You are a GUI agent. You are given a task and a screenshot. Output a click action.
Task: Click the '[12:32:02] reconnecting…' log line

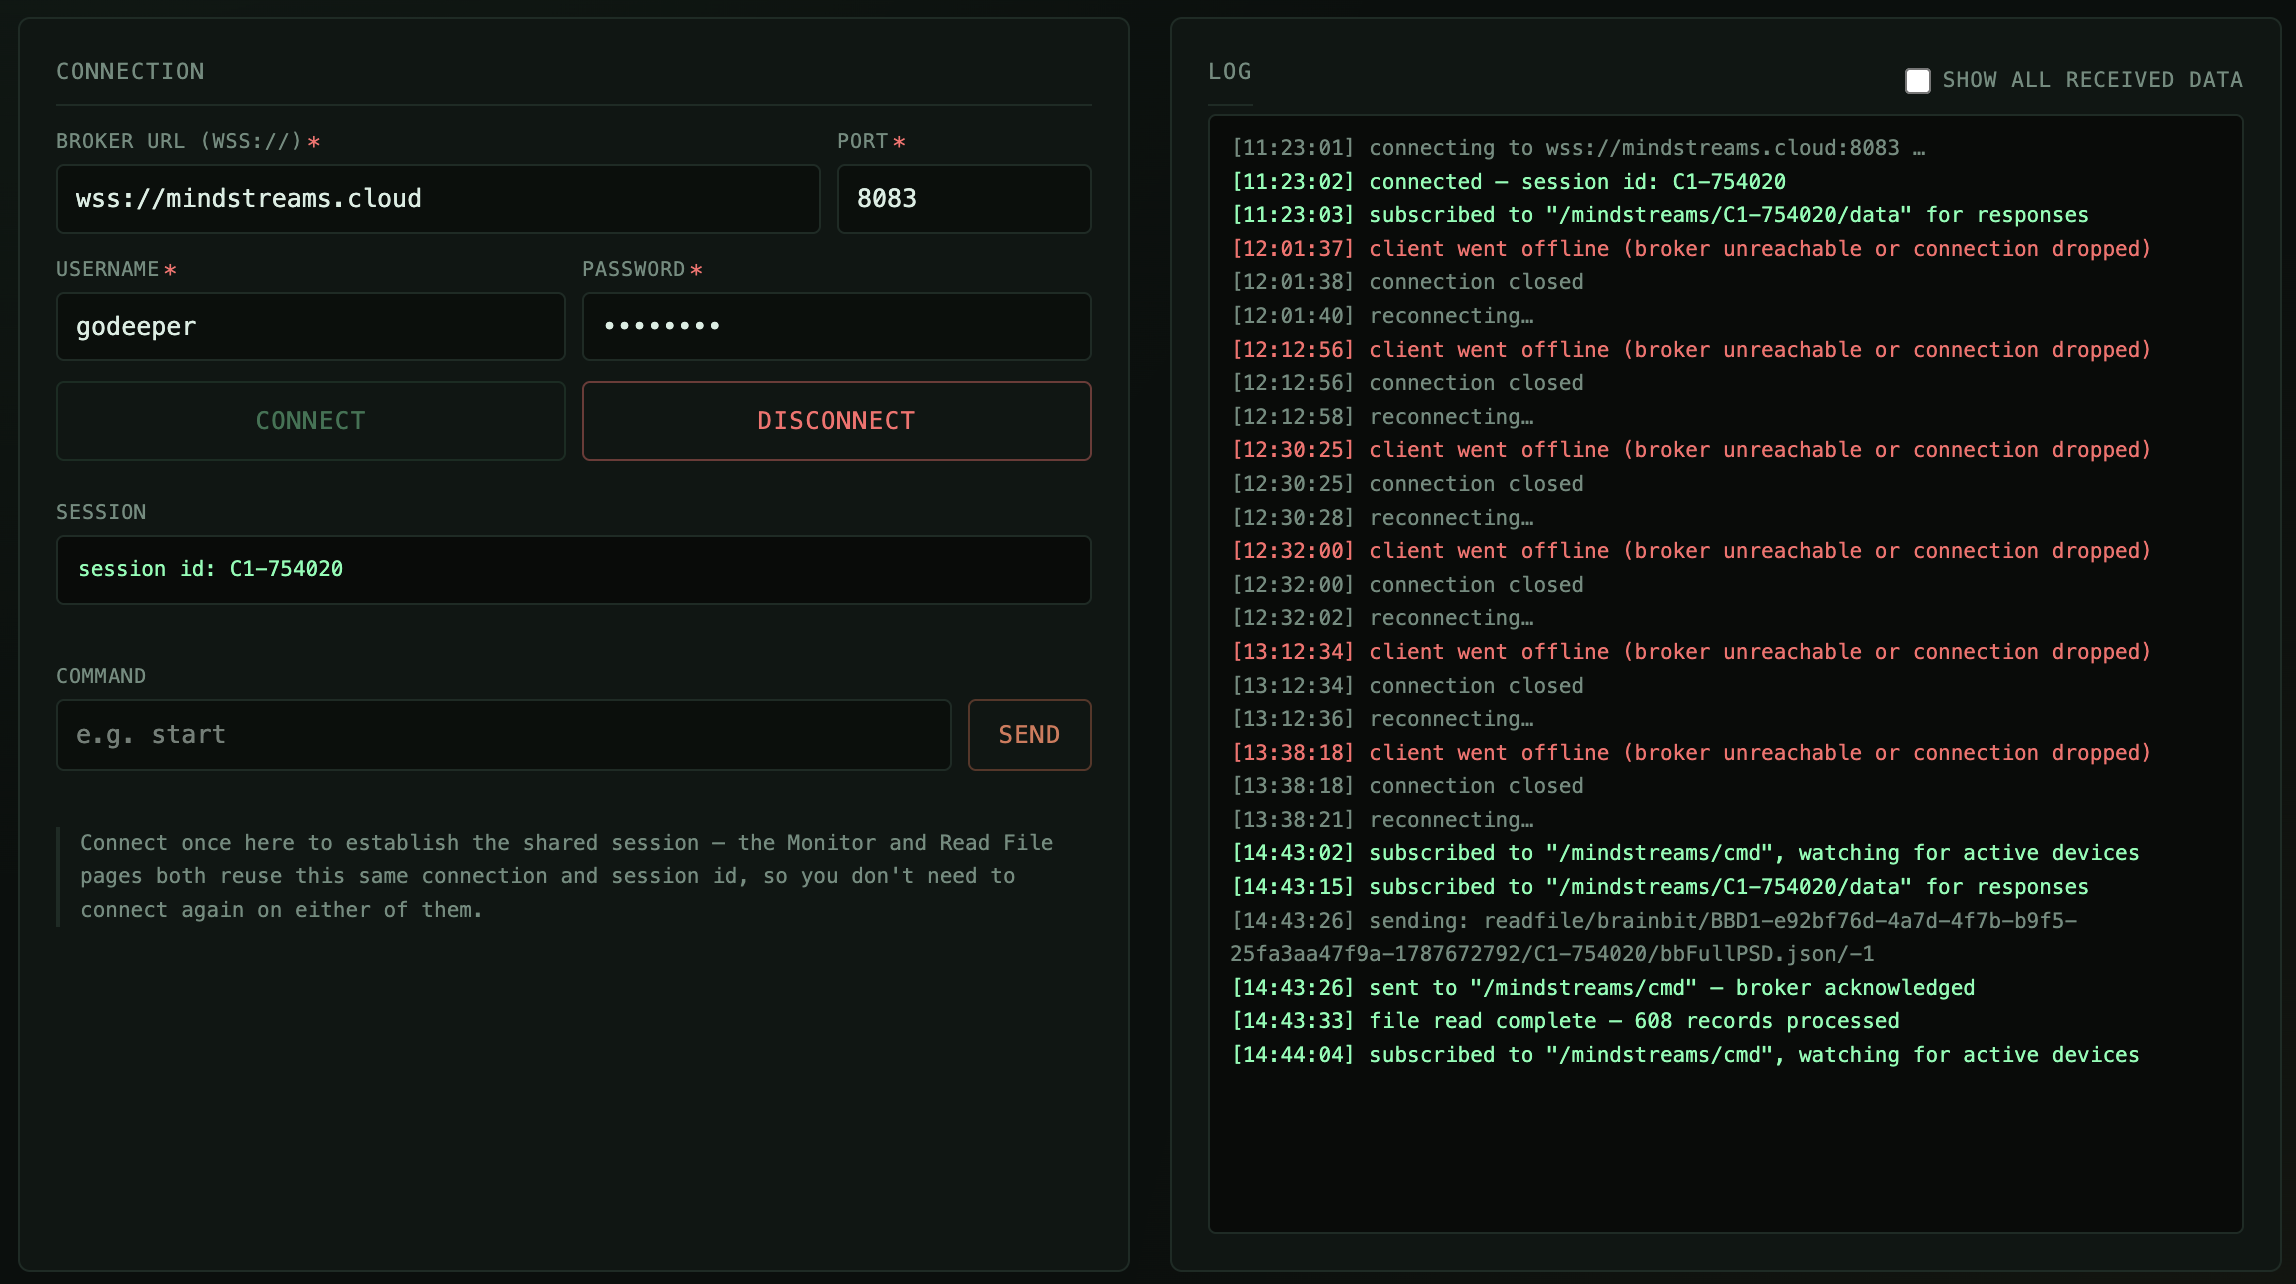[1383, 618]
